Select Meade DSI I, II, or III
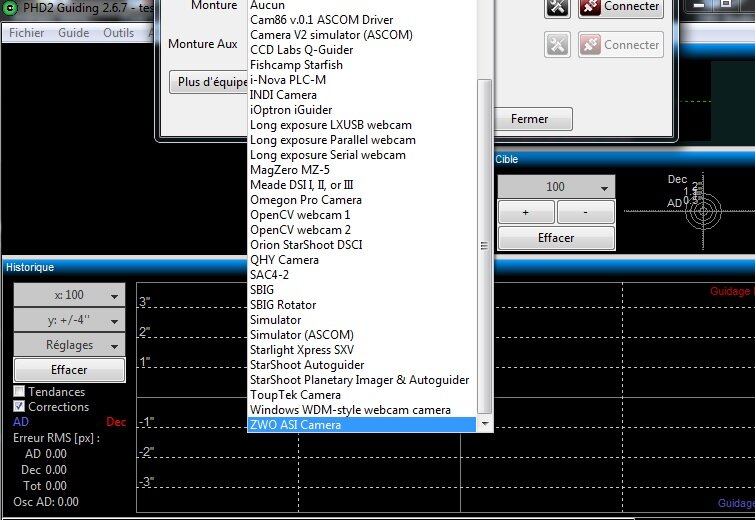Image resolution: width=755 pixels, height=520 pixels. [x=362, y=184]
